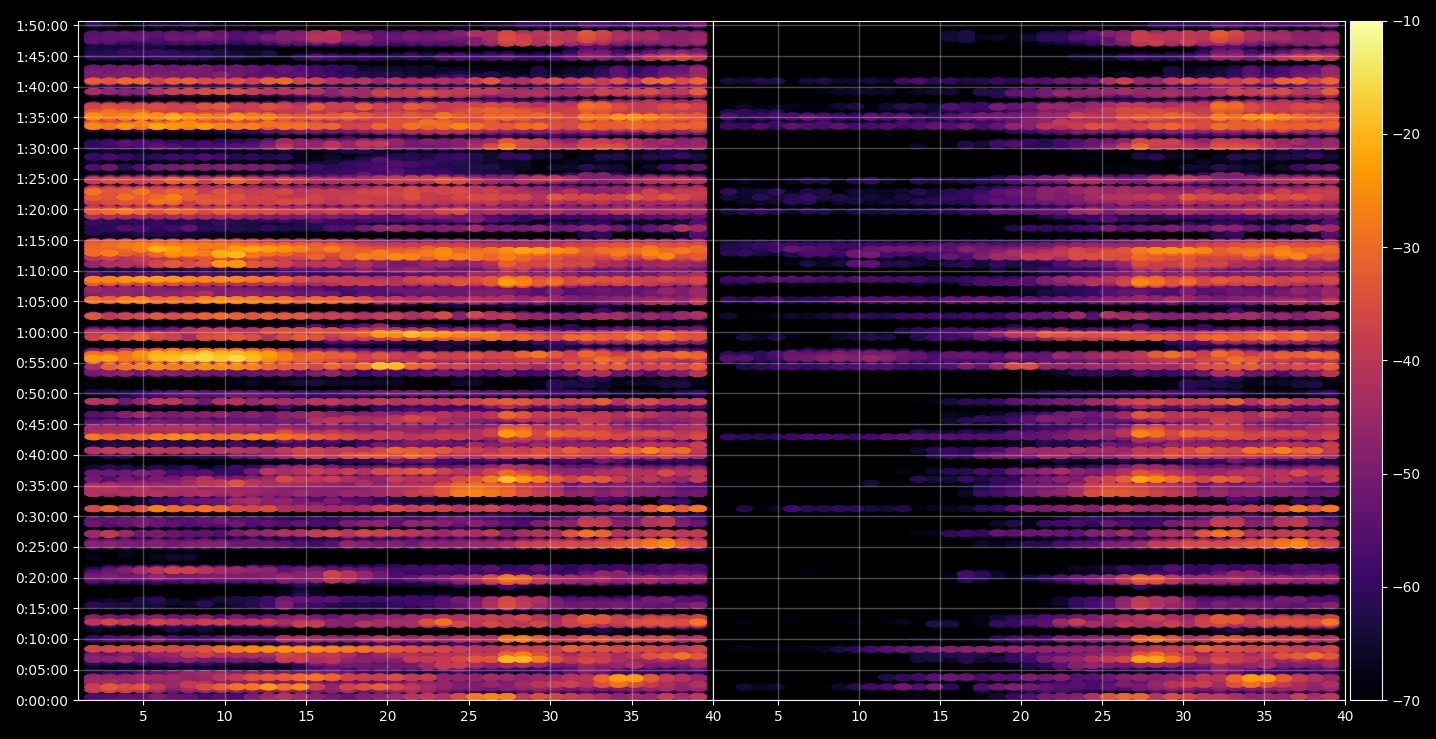Select x-axis label 20 under the right heatmap

[1021, 716]
